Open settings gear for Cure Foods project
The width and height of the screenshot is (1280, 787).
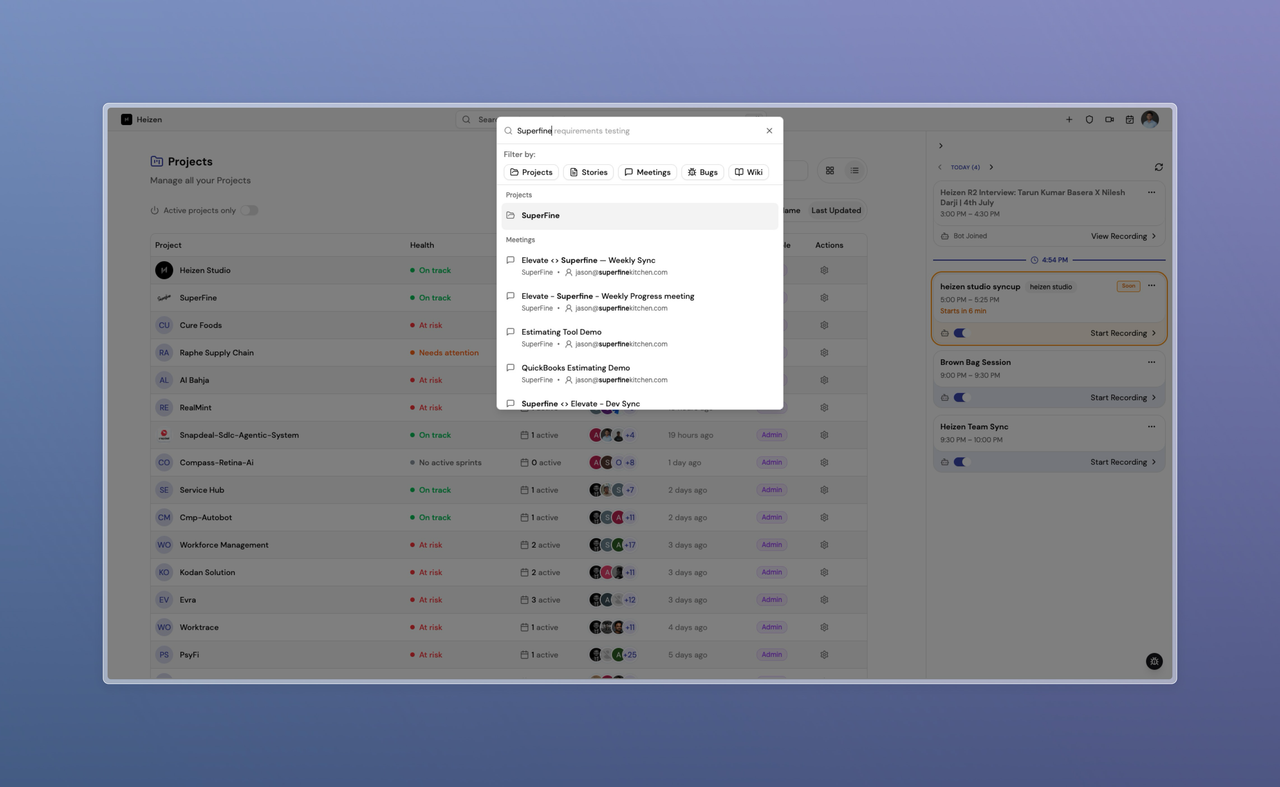tap(824, 325)
